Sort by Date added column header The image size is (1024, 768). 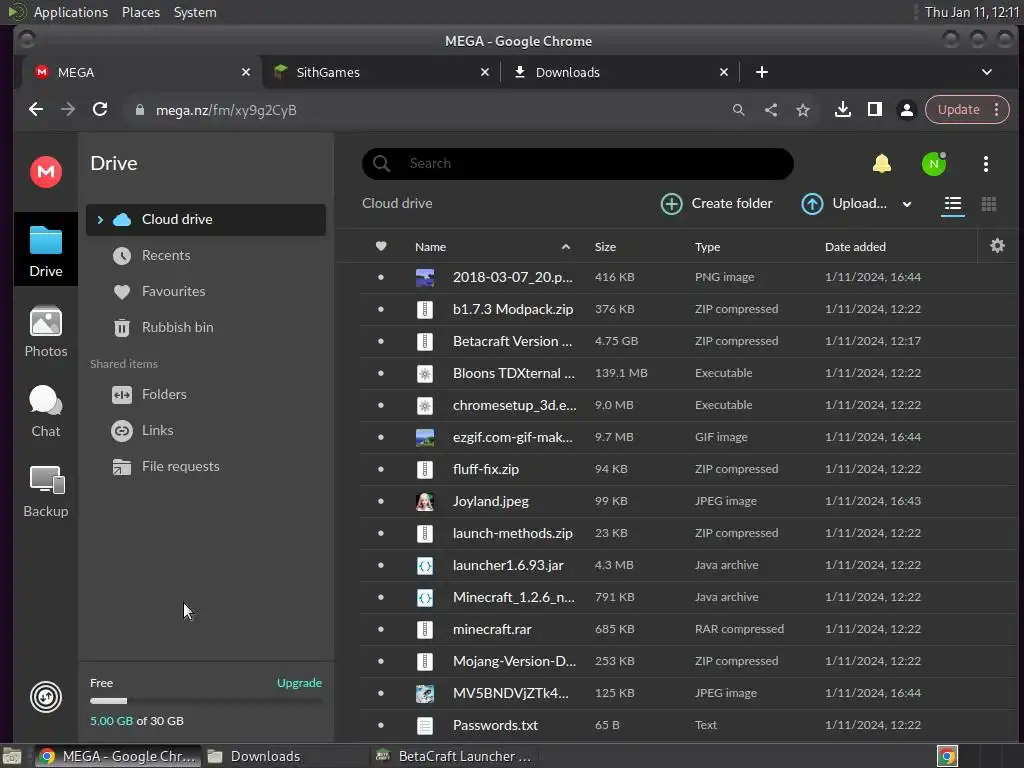855,247
